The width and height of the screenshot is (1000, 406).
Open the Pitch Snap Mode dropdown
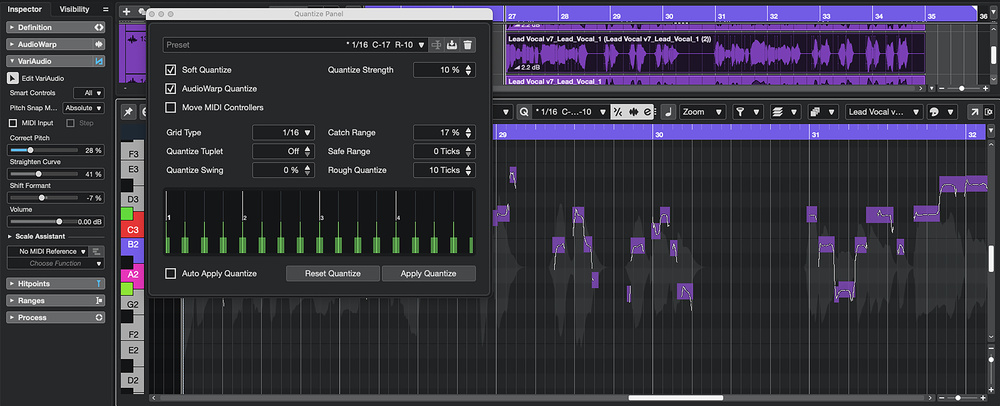click(83, 108)
